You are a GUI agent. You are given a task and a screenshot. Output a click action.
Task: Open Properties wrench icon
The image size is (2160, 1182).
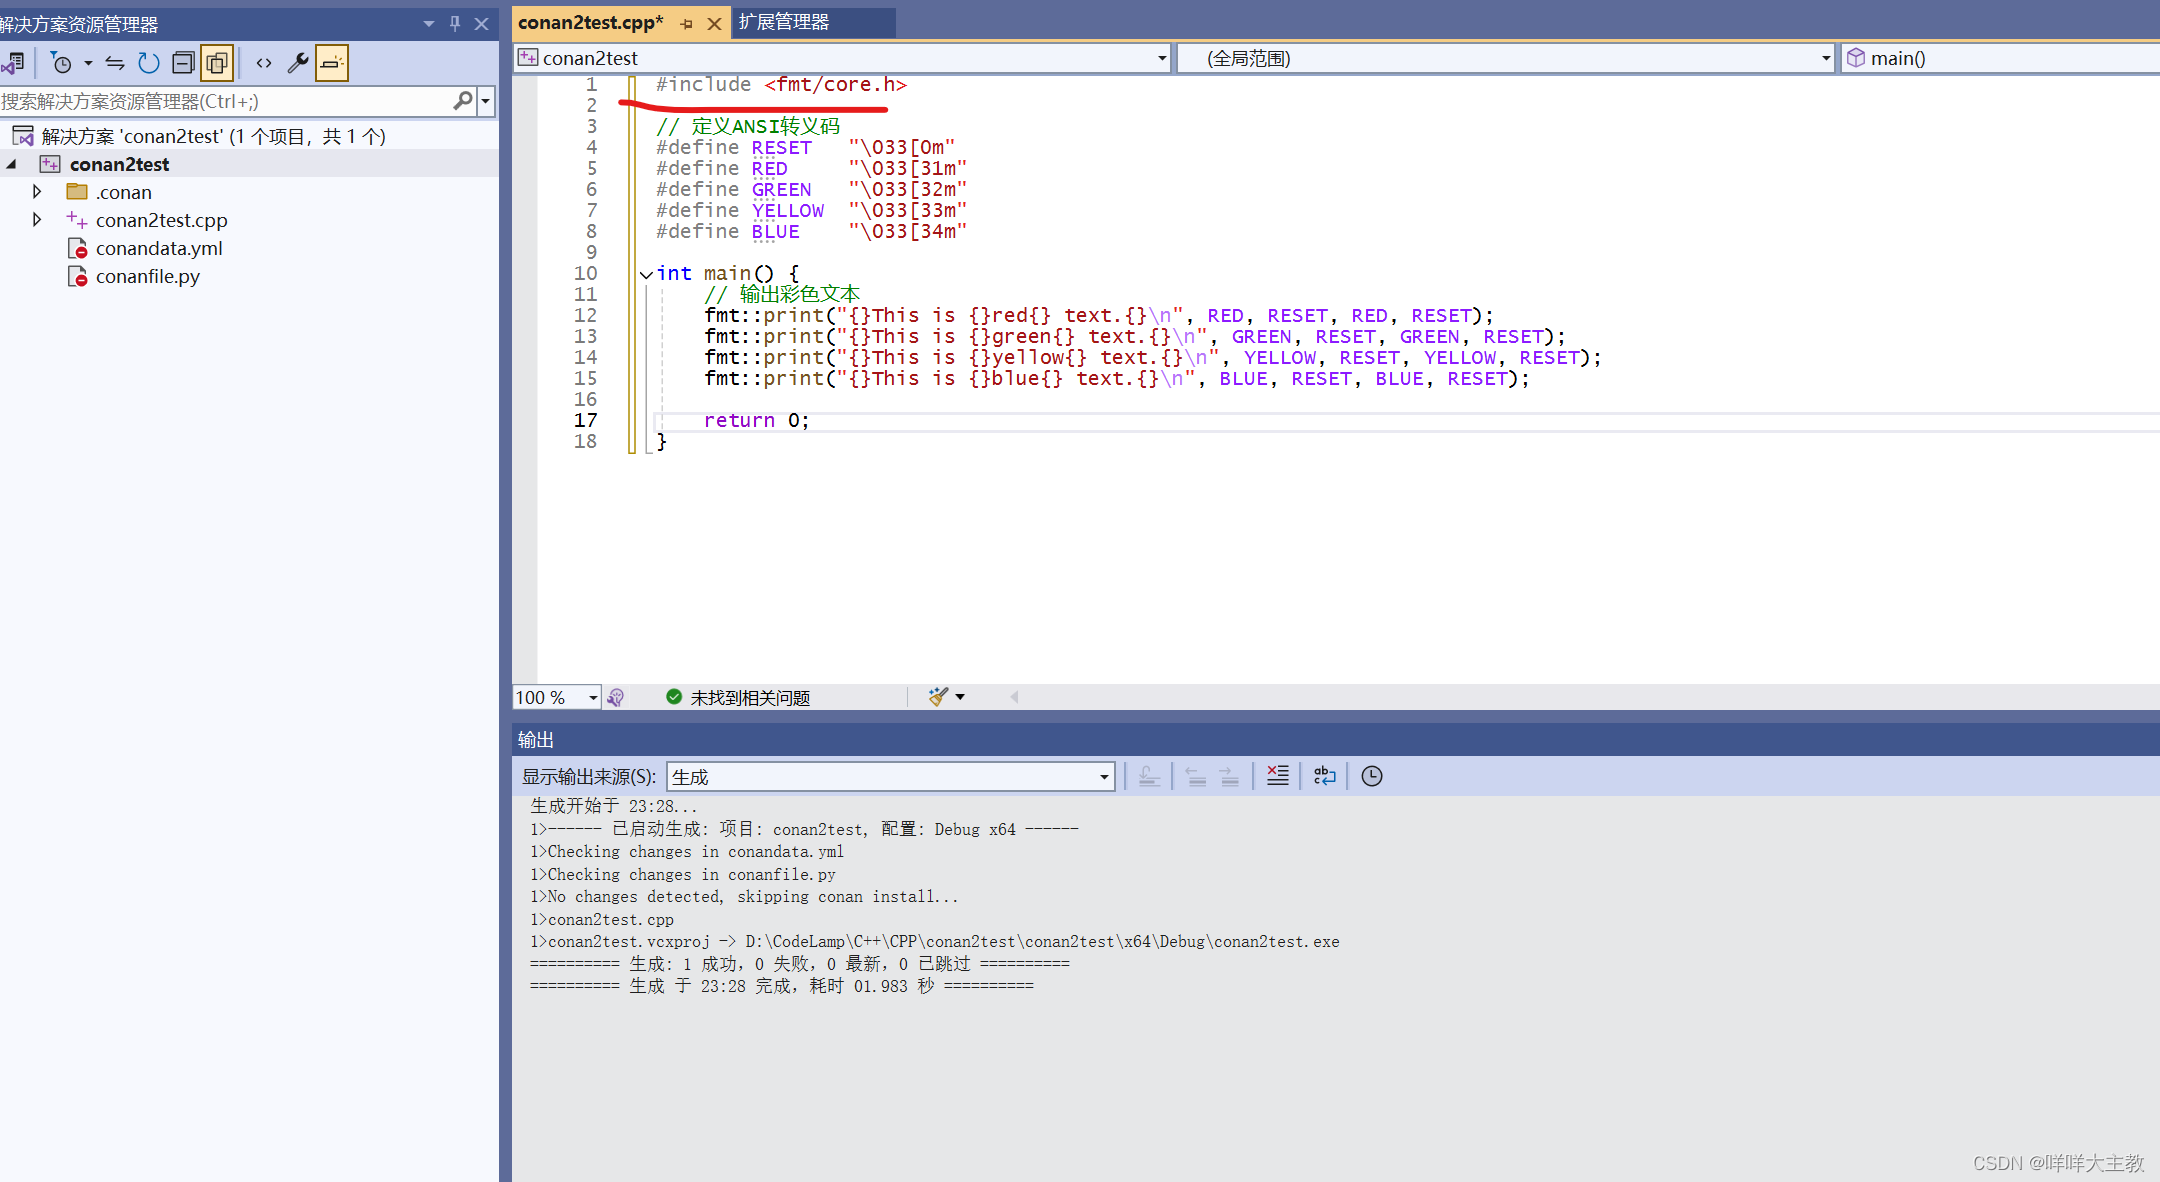click(298, 63)
